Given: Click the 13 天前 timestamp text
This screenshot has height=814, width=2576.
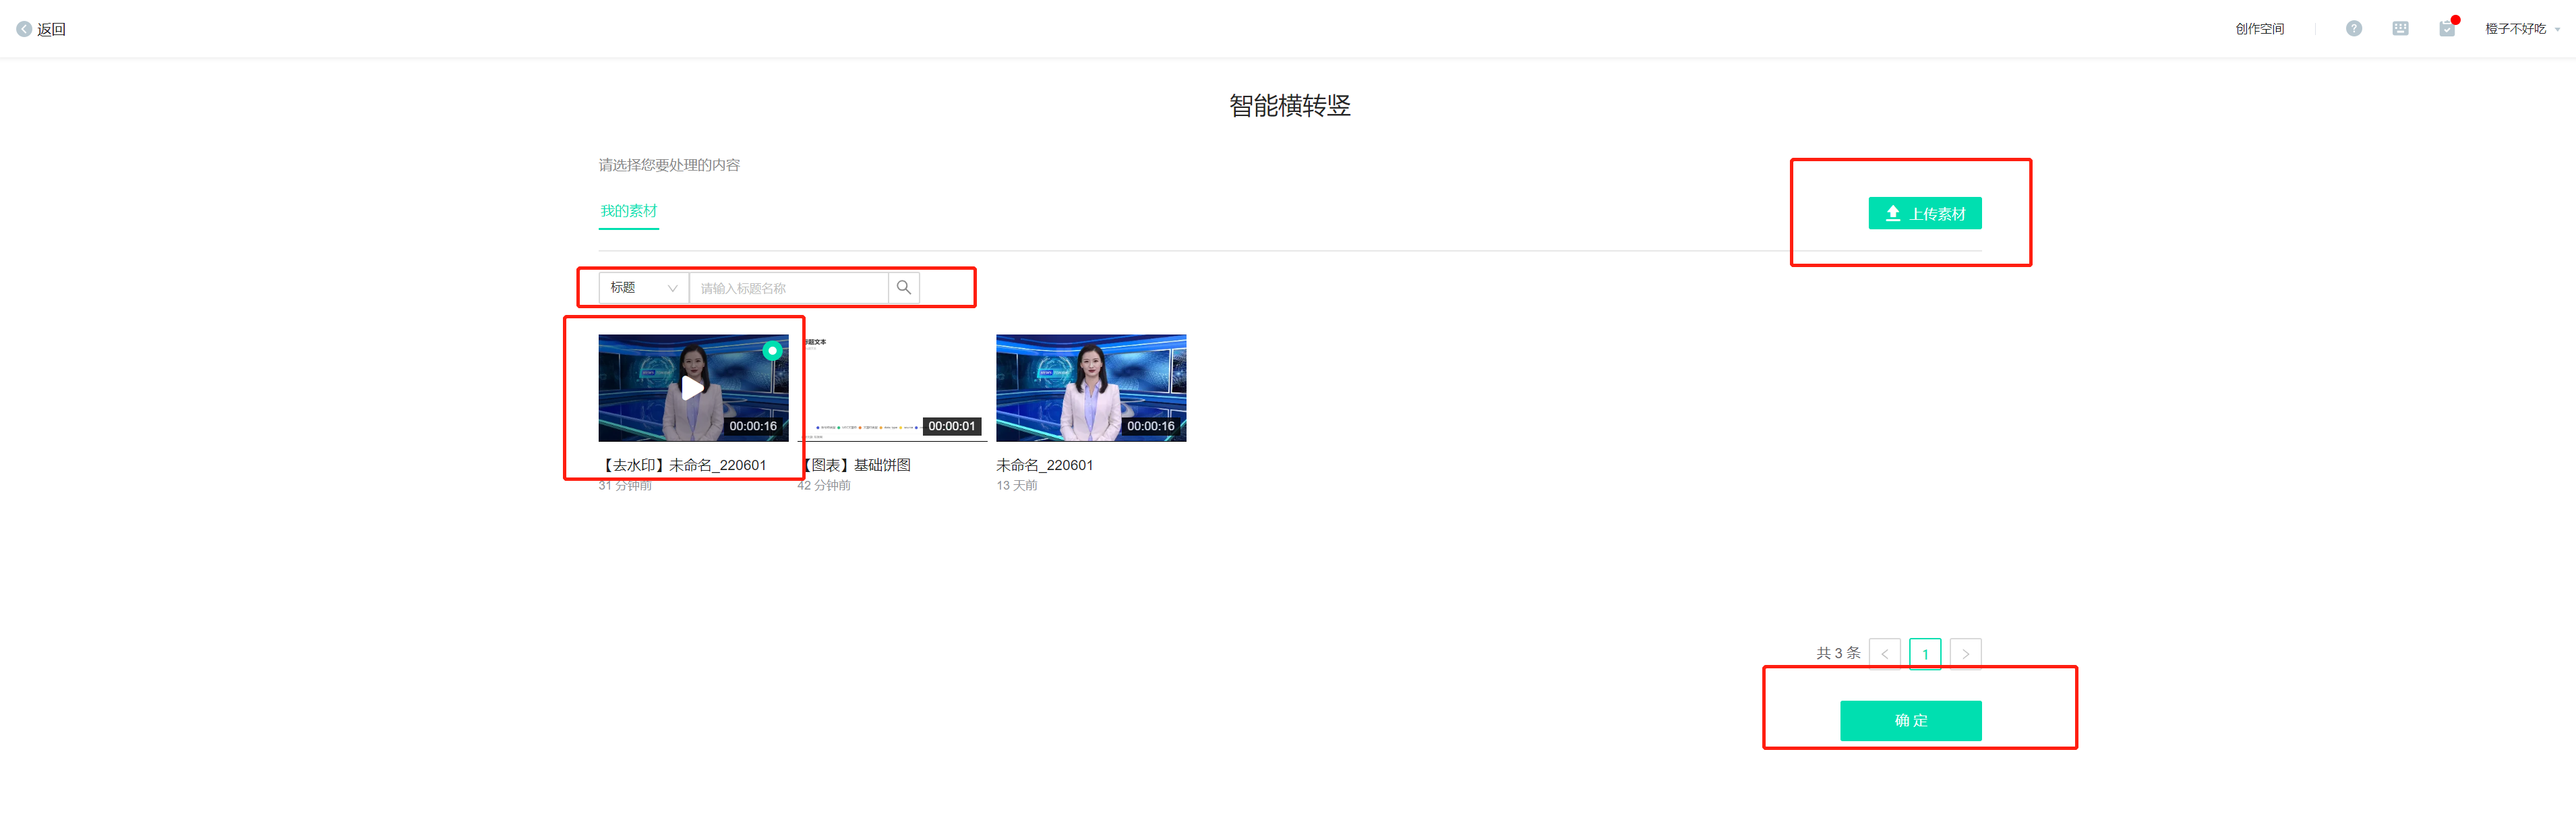Looking at the screenshot, I should tap(1017, 485).
